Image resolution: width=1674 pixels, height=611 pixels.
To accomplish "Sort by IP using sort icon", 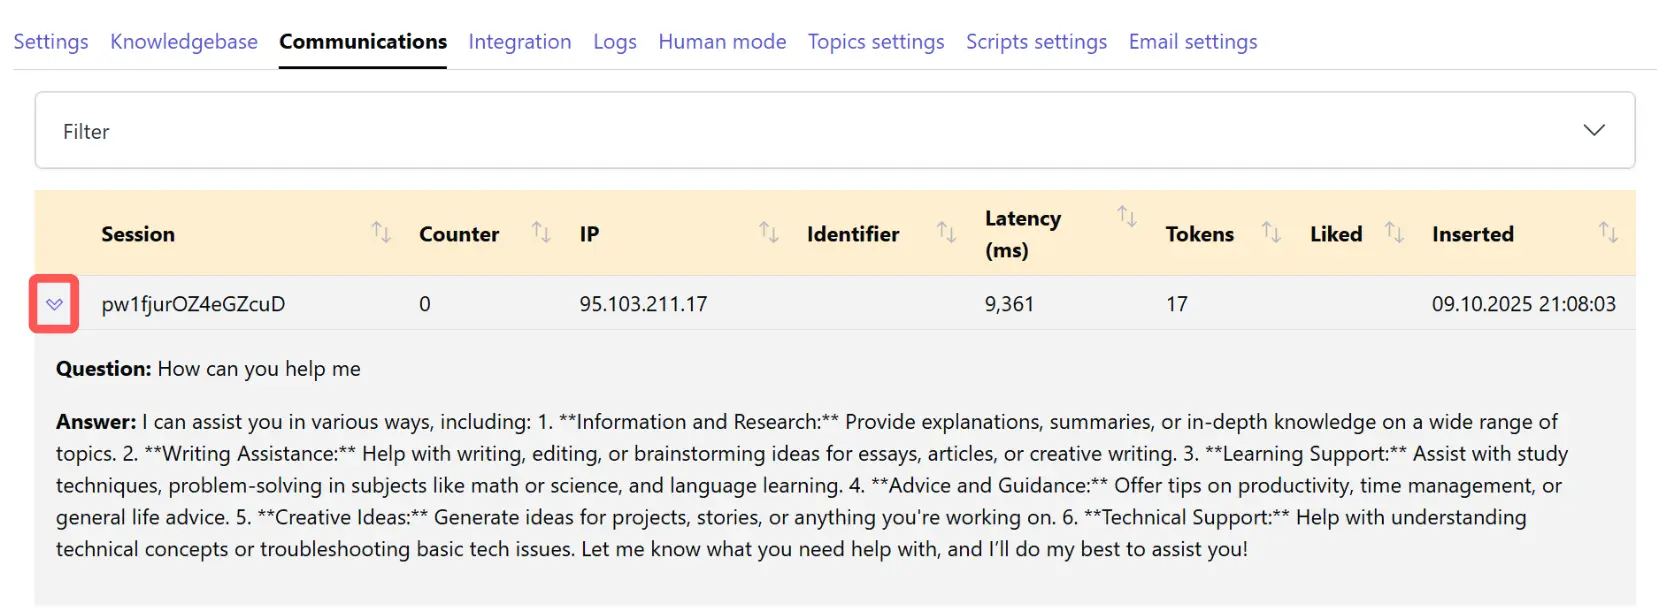I will pos(768,233).
